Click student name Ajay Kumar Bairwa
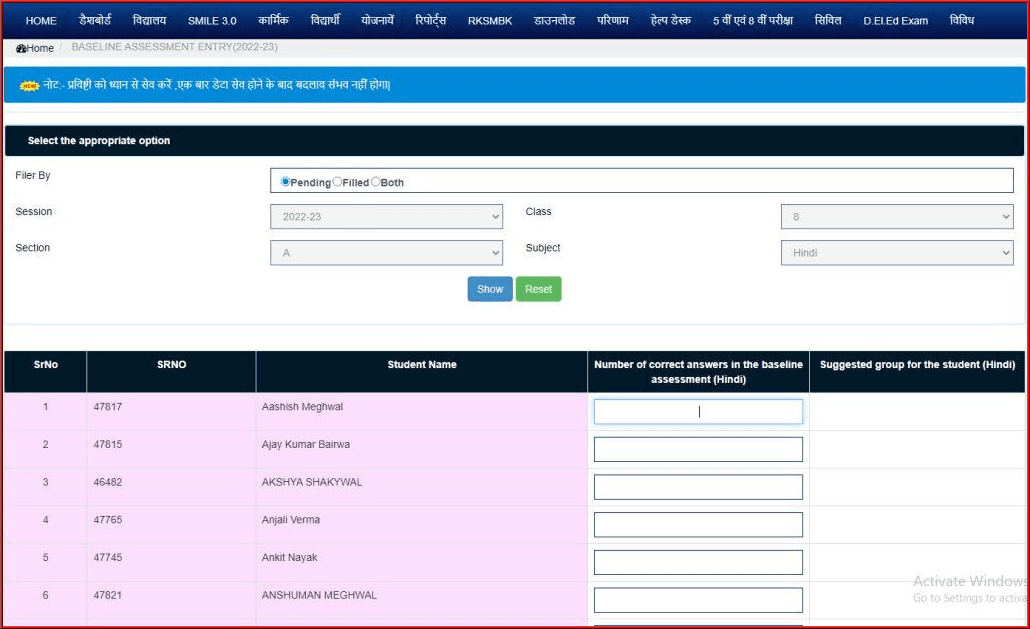The height and width of the screenshot is (629, 1030). pyautogui.click(x=305, y=445)
